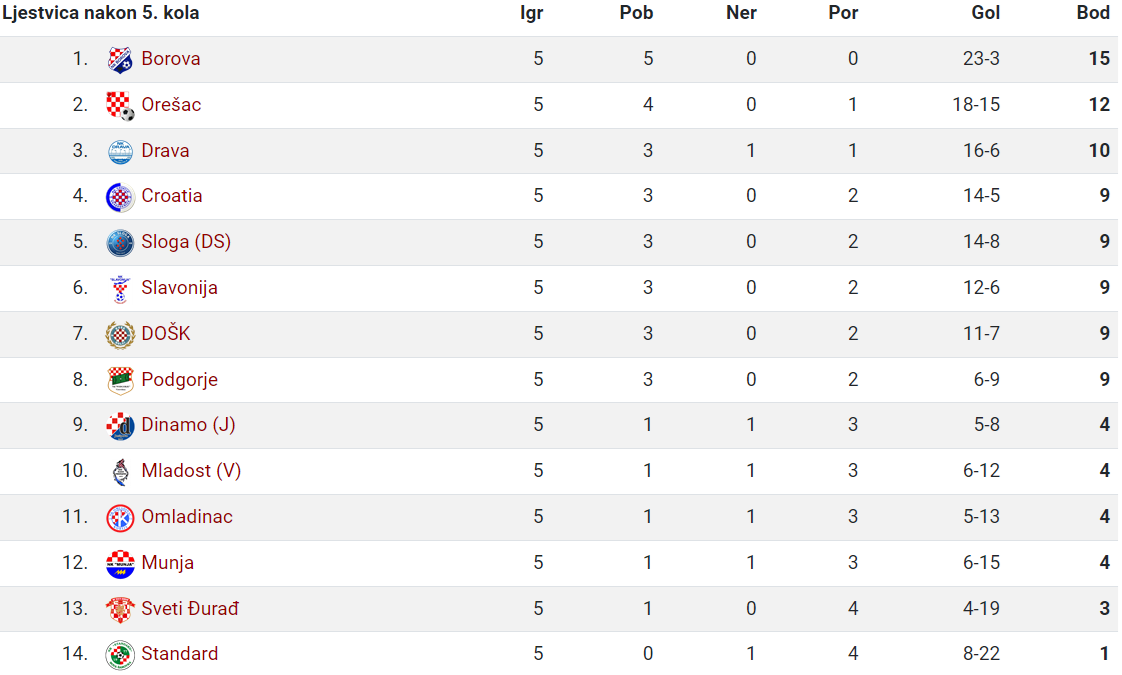Image resolution: width=1122 pixels, height=675 pixels.
Task: Click the Dinamo (J) club logo
Action: click(119, 426)
